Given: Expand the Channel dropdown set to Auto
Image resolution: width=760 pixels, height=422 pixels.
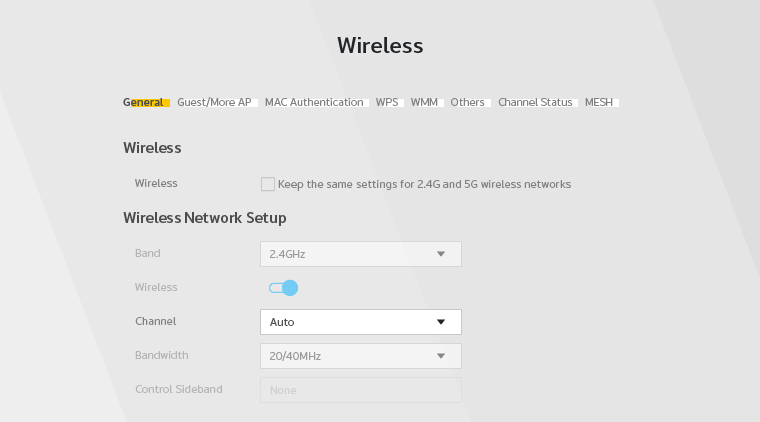Looking at the screenshot, I should click(x=360, y=322).
